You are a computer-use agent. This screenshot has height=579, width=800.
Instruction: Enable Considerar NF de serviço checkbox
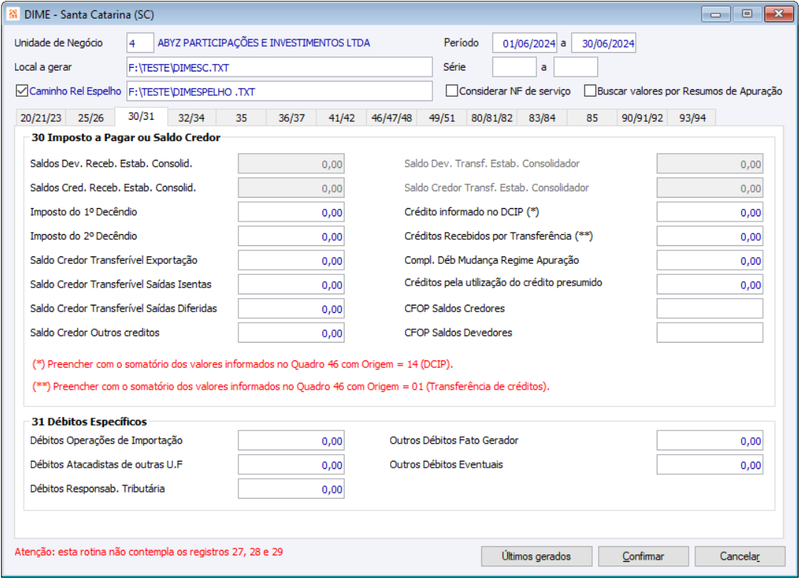point(452,91)
